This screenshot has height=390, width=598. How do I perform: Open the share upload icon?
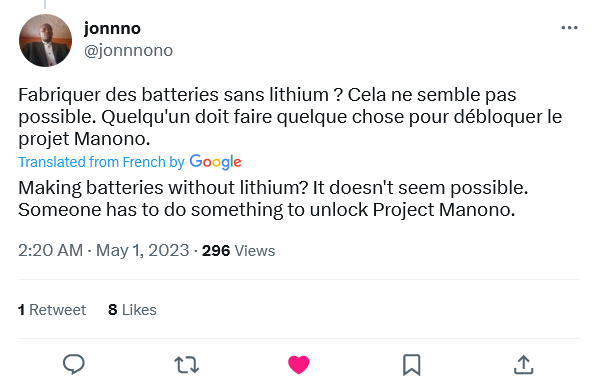[x=523, y=364]
